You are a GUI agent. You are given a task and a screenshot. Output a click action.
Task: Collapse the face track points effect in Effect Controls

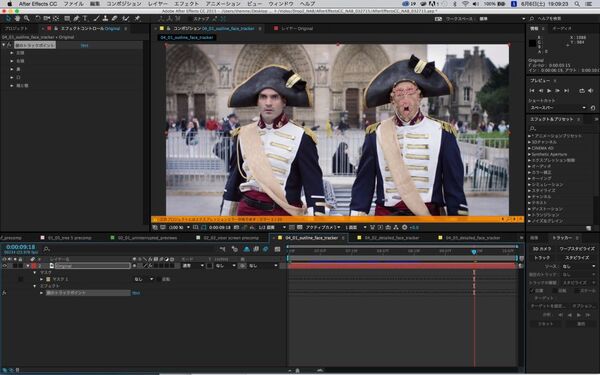tap(4, 45)
